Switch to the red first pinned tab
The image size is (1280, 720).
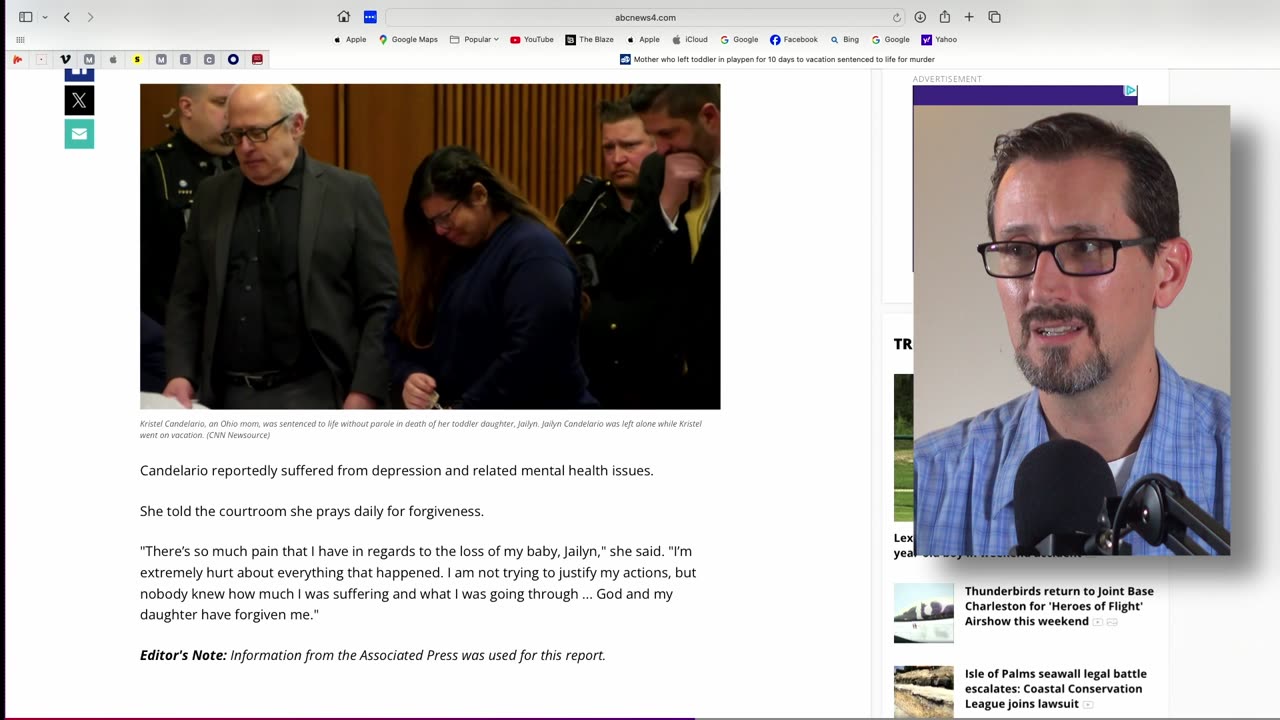(17, 60)
